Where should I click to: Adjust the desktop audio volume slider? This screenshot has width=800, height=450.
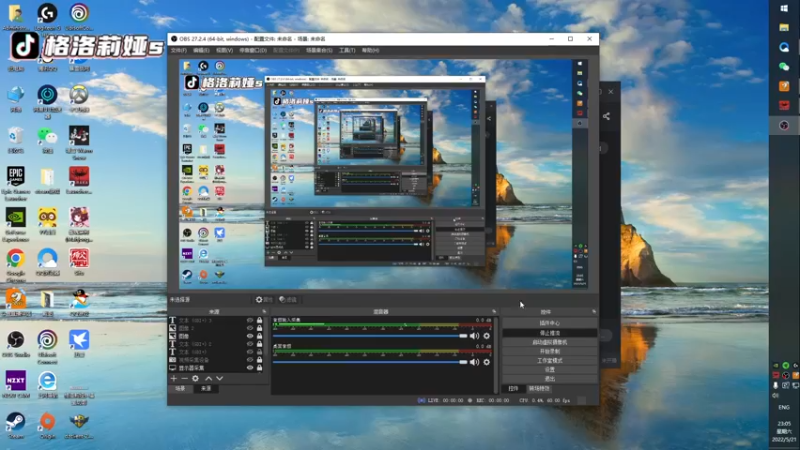tap(370, 362)
